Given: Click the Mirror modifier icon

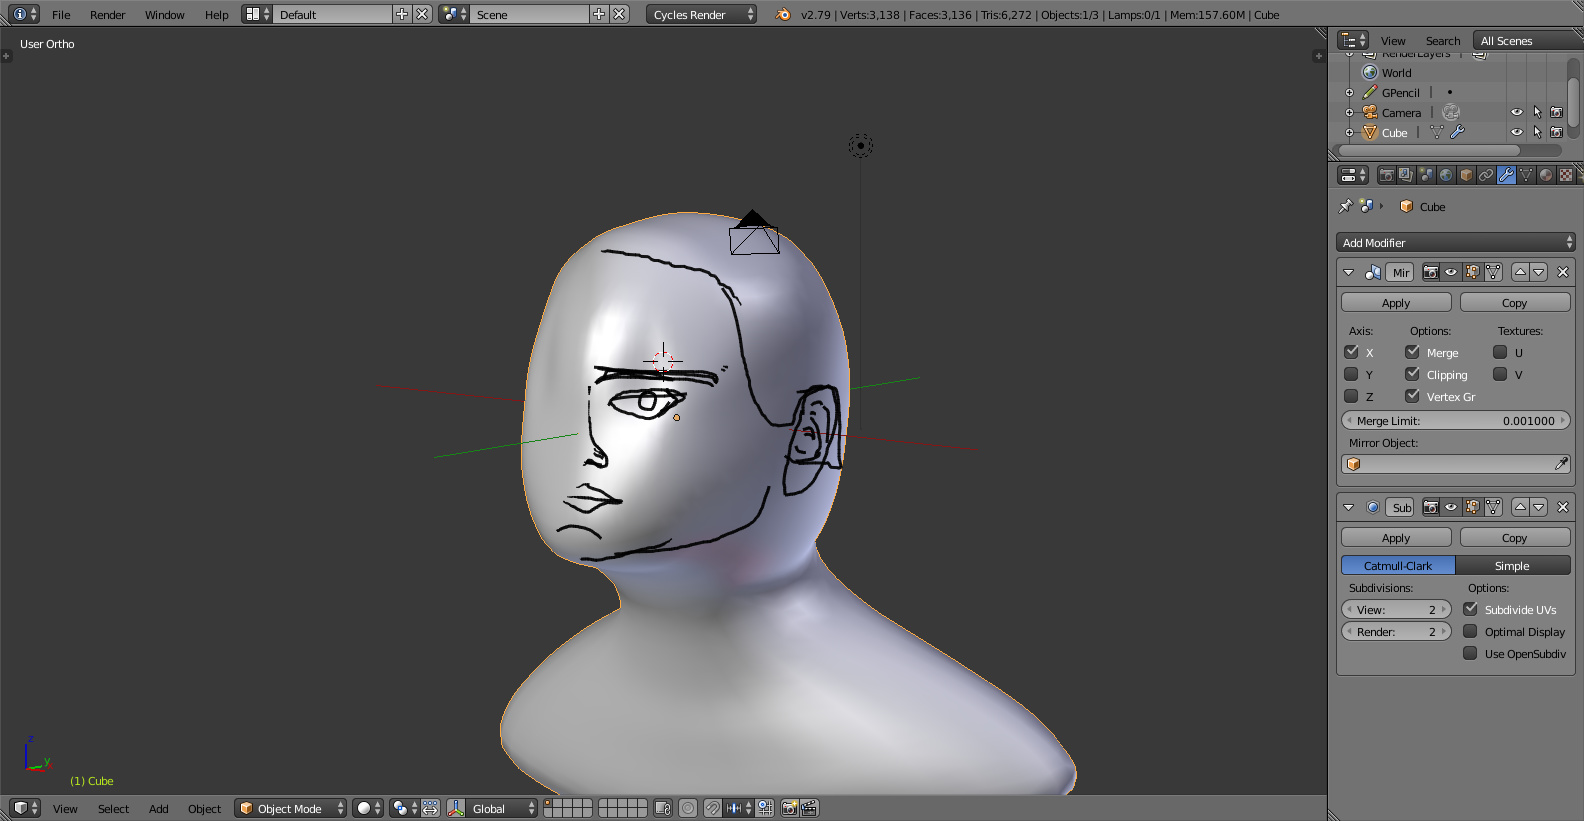Looking at the screenshot, I should (1373, 272).
